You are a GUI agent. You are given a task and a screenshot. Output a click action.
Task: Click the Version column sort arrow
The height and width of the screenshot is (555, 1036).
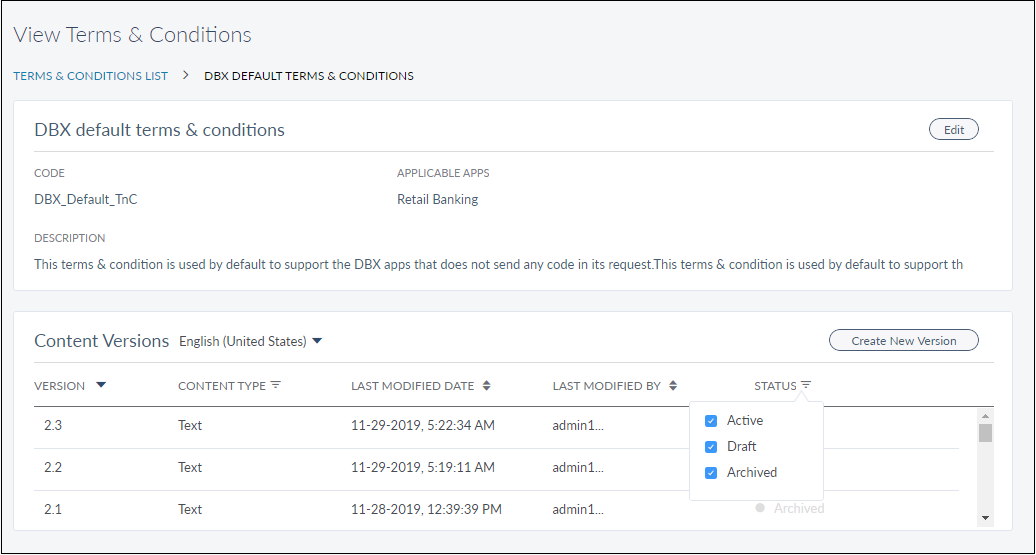(x=101, y=386)
